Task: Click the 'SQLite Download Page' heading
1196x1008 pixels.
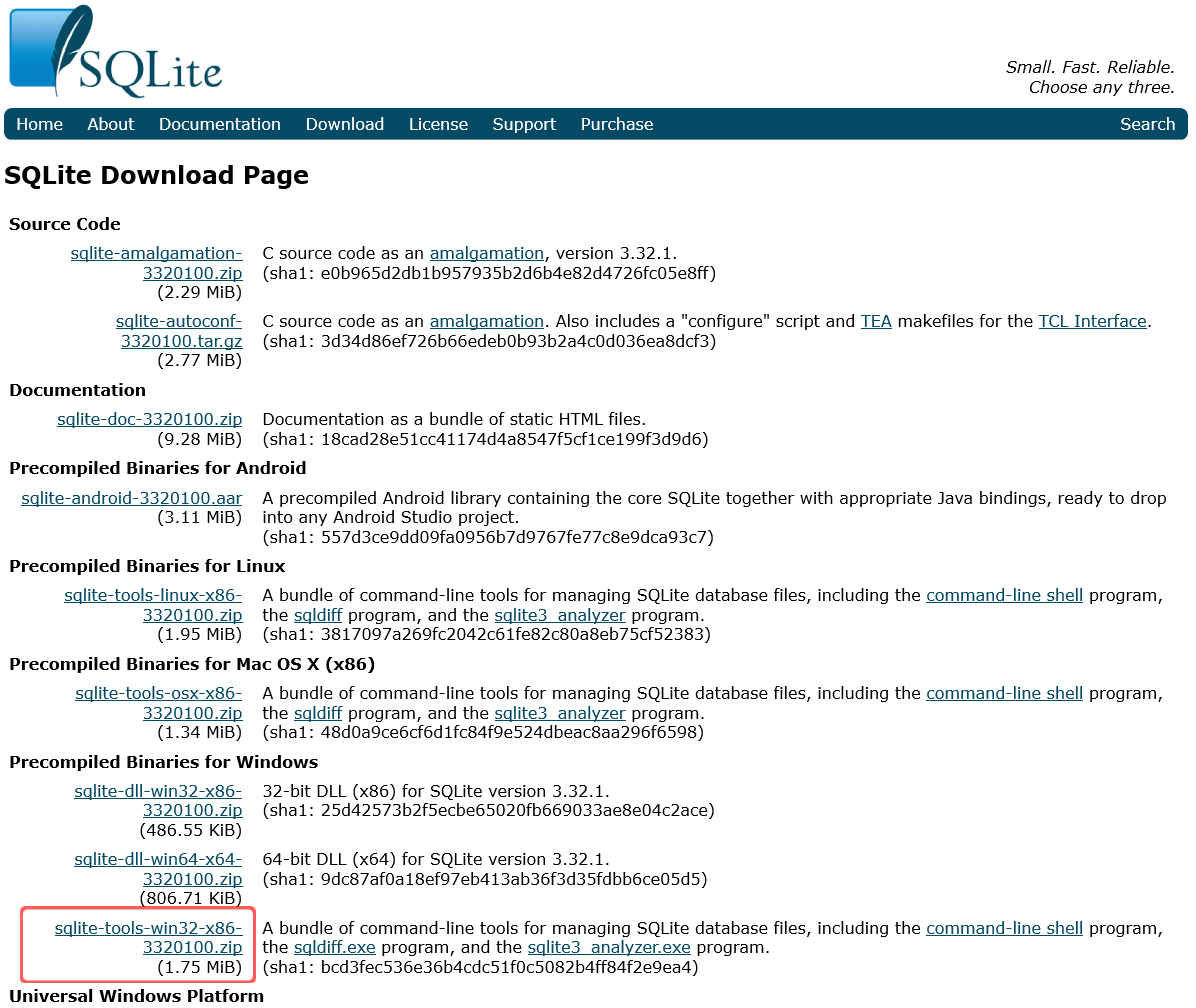Action: tap(156, 175)
